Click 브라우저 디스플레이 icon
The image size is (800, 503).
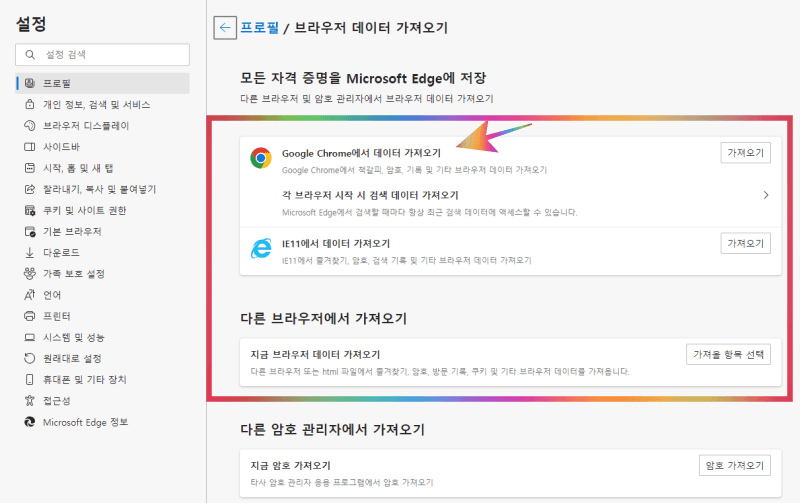point(30,125)
